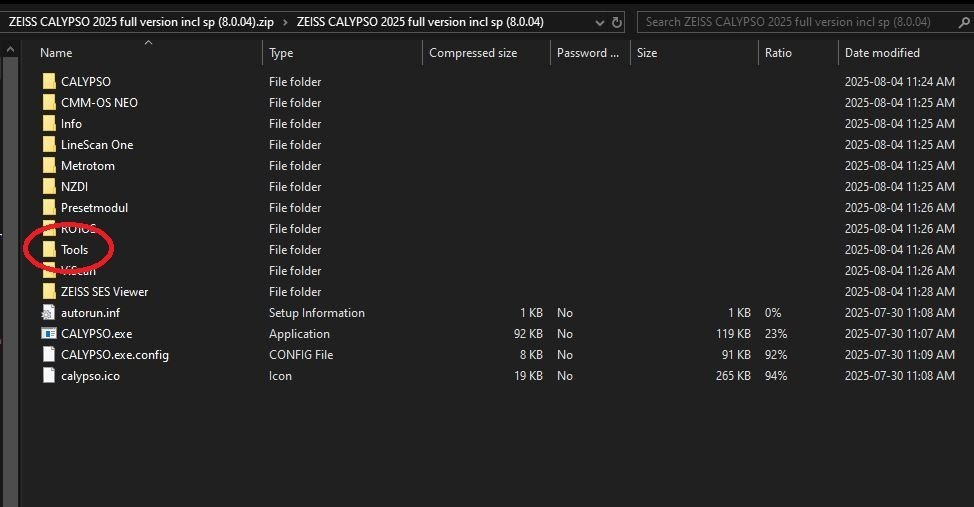Select the Presetmodul folder name
Viewport: 974px width, 507px height.
click(x=94, y=208)
